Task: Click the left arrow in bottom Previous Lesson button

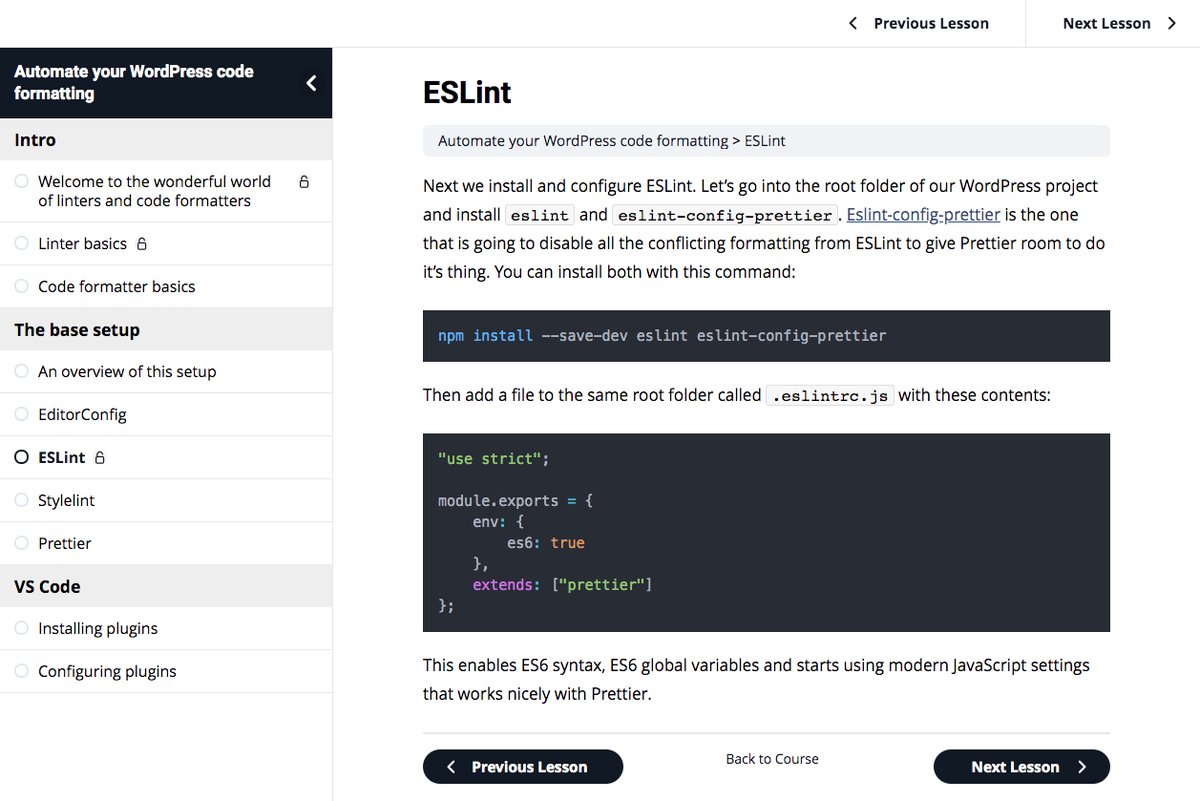Action: pyautogui.click(x=451, y=767)
